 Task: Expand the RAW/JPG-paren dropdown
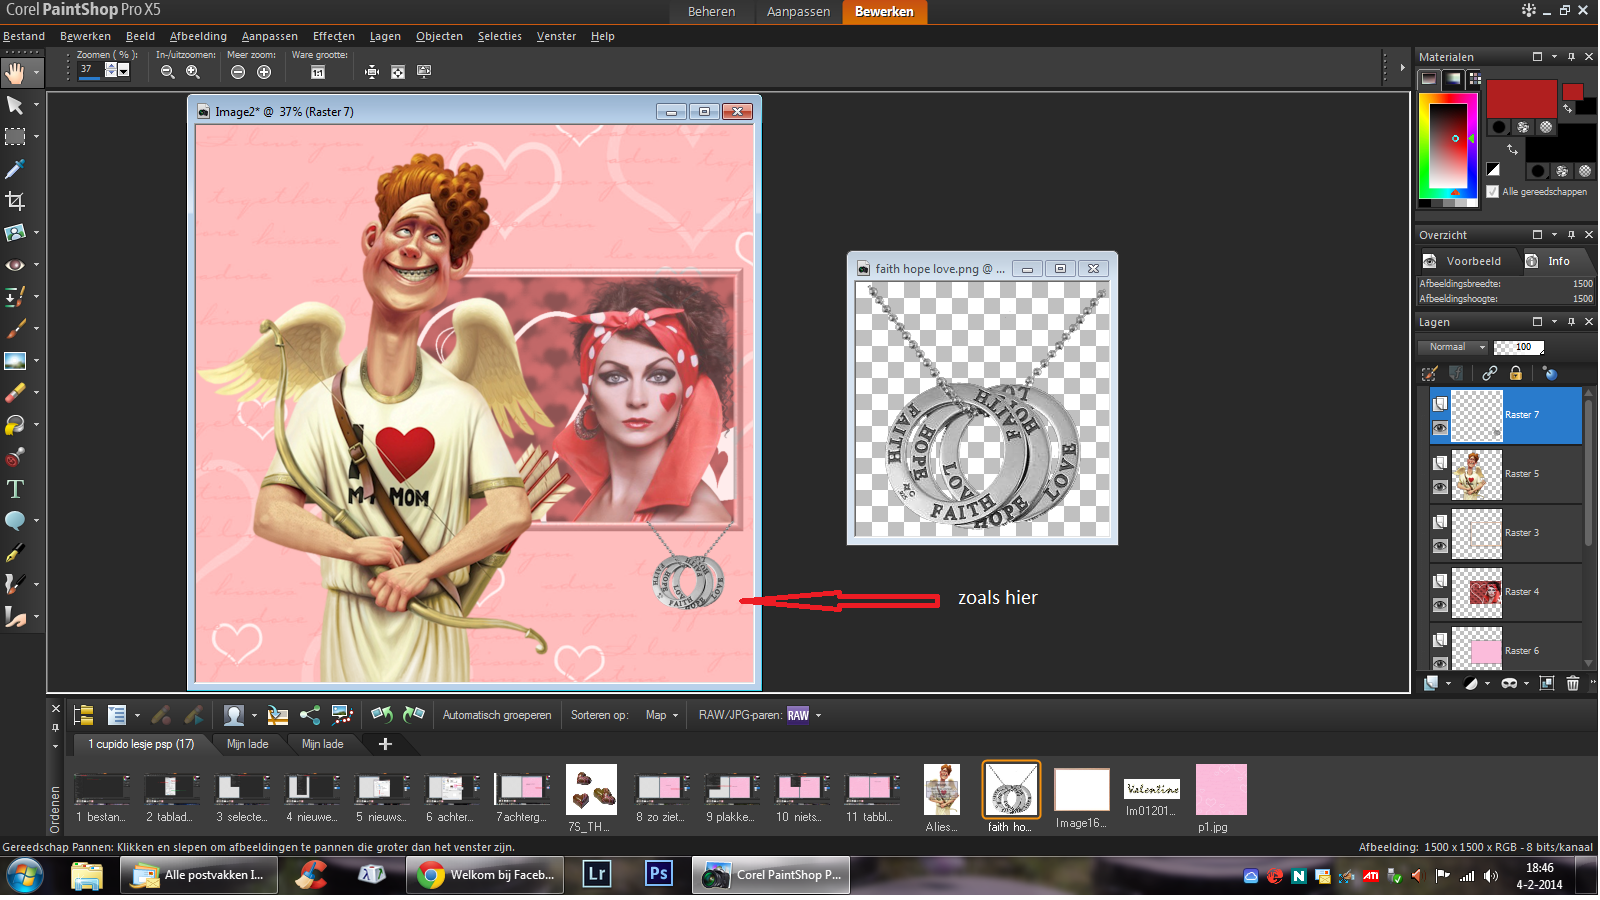(x=818, y=715)
